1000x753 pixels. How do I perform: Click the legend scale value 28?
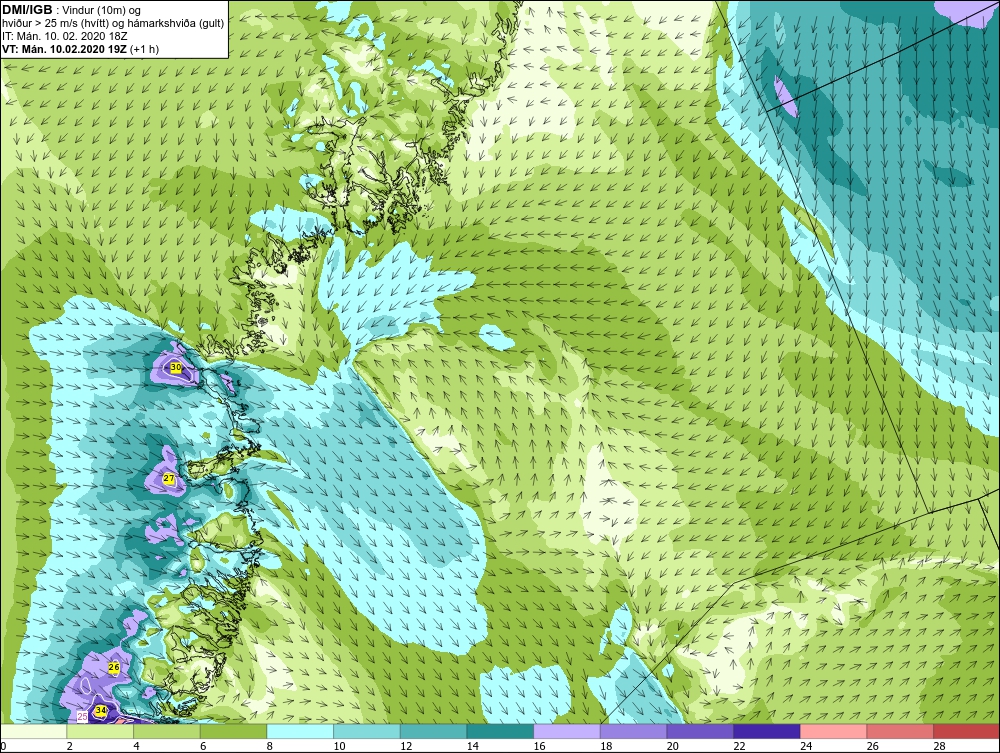[939, 746]
